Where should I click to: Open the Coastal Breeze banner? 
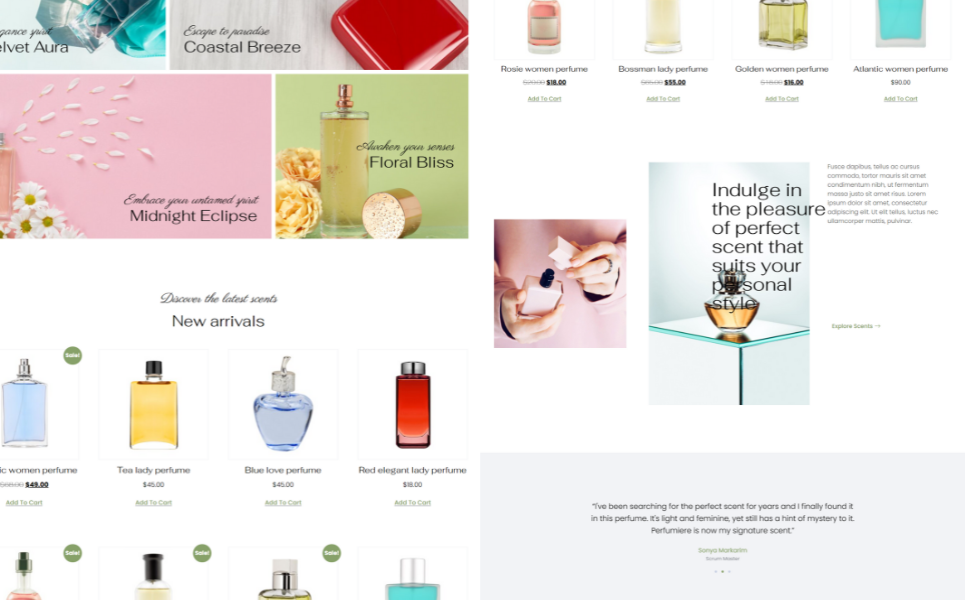[319, 34]
